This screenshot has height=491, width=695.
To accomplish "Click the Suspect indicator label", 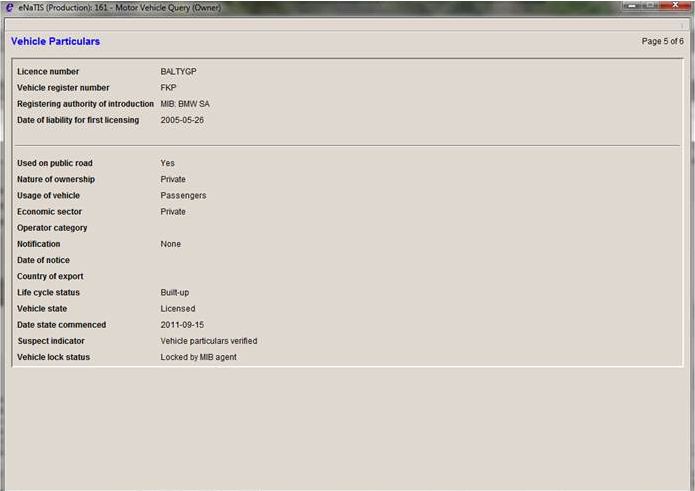I will click(51, 341).
